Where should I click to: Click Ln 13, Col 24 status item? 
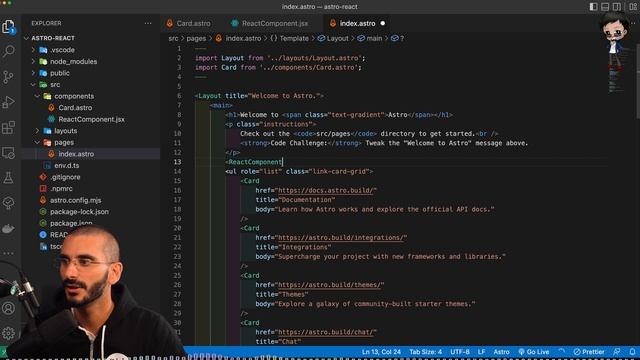tap(381, 352)
